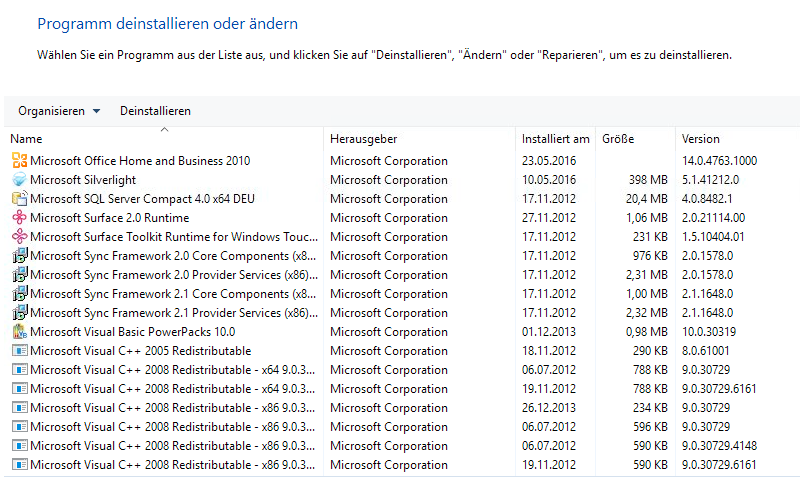Viewport: 800px width, 477px height.
Task: Select "Microsoft SQL Server Compact 4.0 x64 DEU" text
Action: tap(142, 199)
